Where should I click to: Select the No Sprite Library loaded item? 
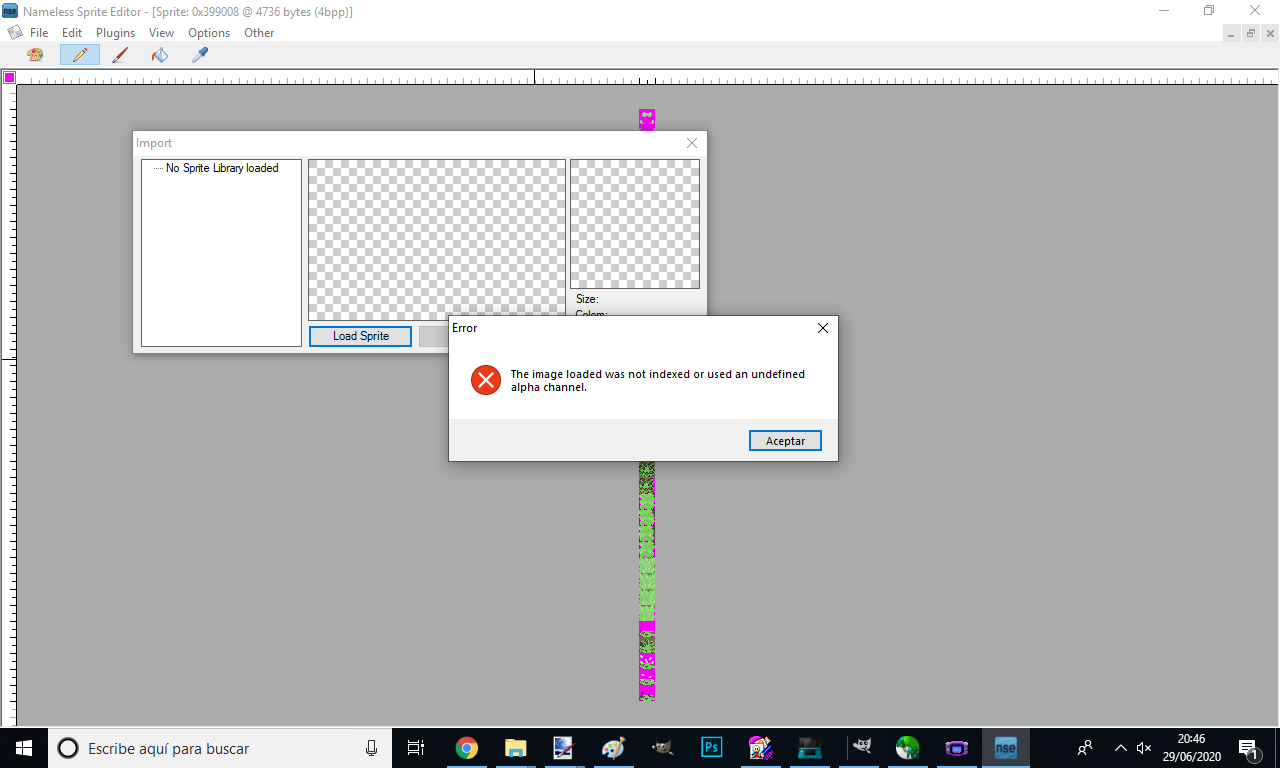click(x=222, y=168)
